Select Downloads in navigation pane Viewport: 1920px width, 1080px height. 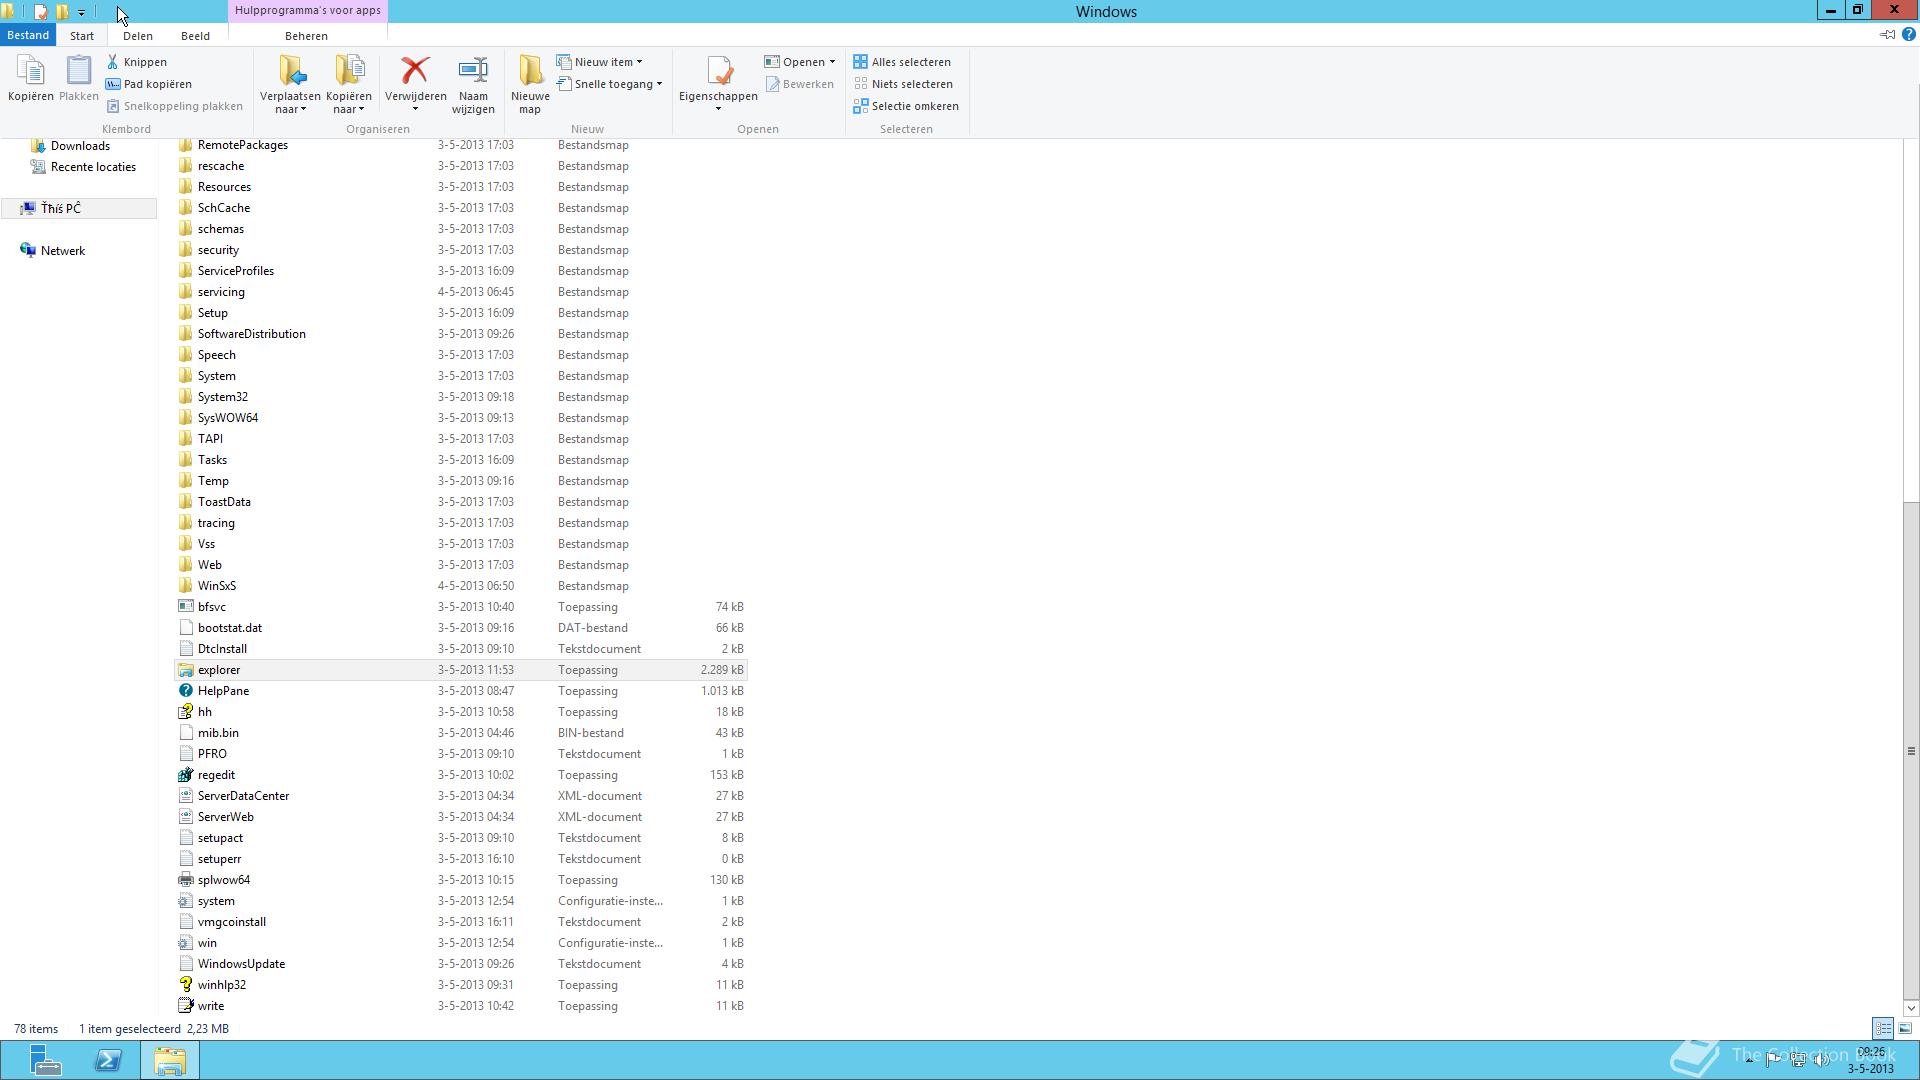(x=80, y=146)
